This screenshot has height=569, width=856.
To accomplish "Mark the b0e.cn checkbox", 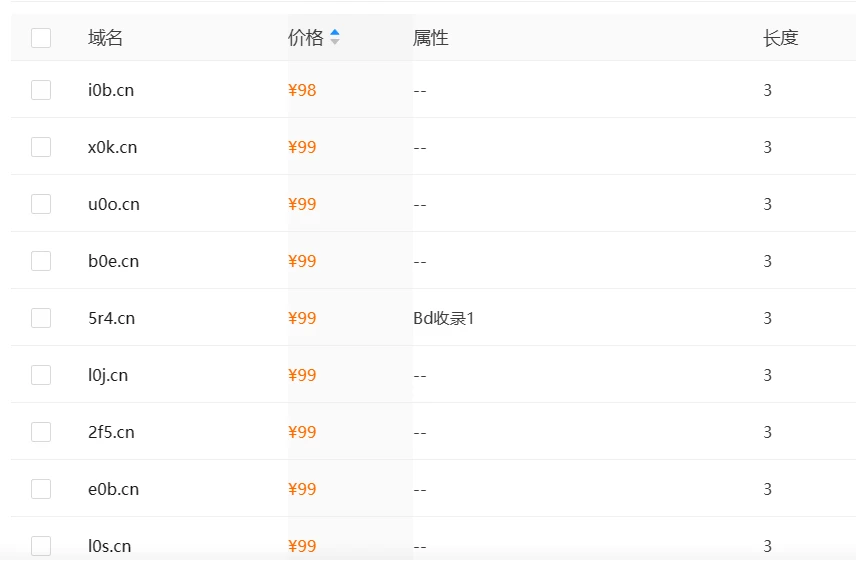I will click(41, 261).
